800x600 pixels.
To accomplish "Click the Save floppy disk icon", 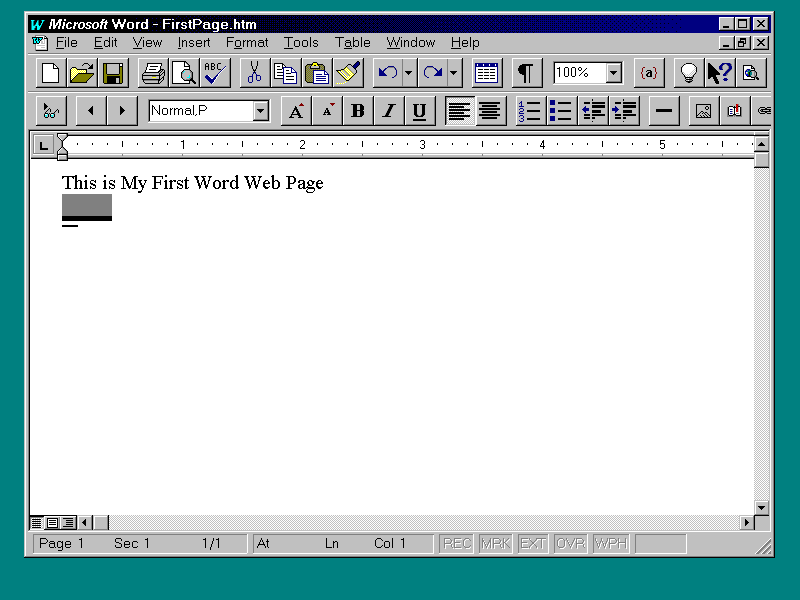I will click(x=113, y=73).
